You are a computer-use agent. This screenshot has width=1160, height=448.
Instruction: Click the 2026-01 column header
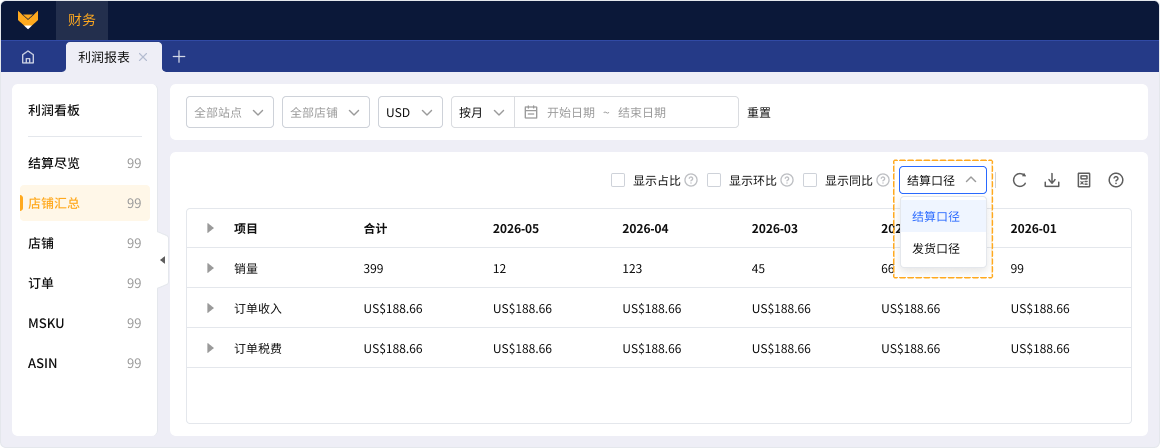click(x=1033, y=228)
